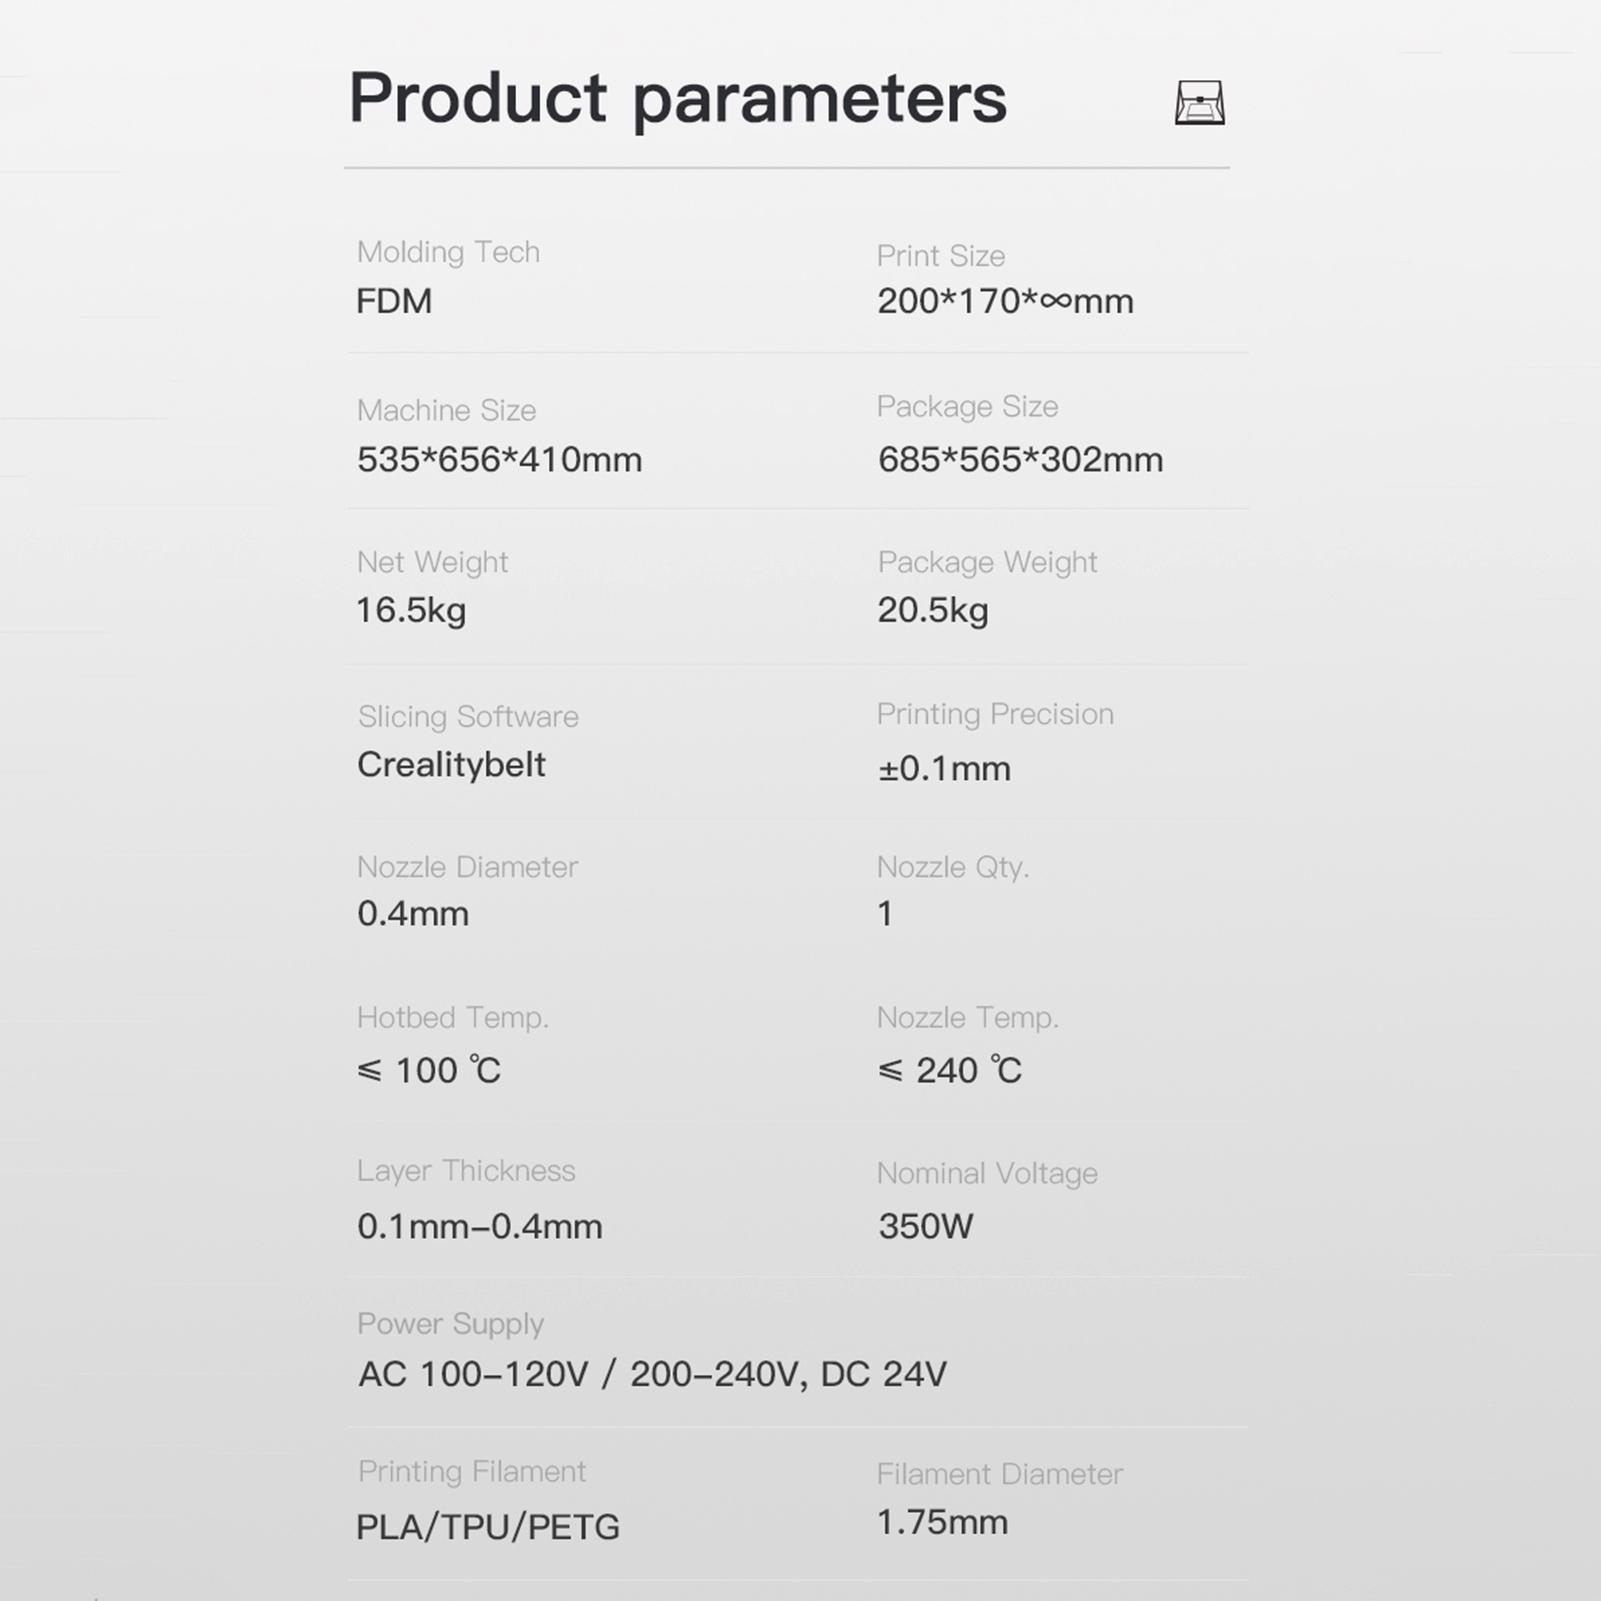The image size is (1601, 1601).
Task: Select the 20.5kg package weight value
Action: click(x=932, y=611)
